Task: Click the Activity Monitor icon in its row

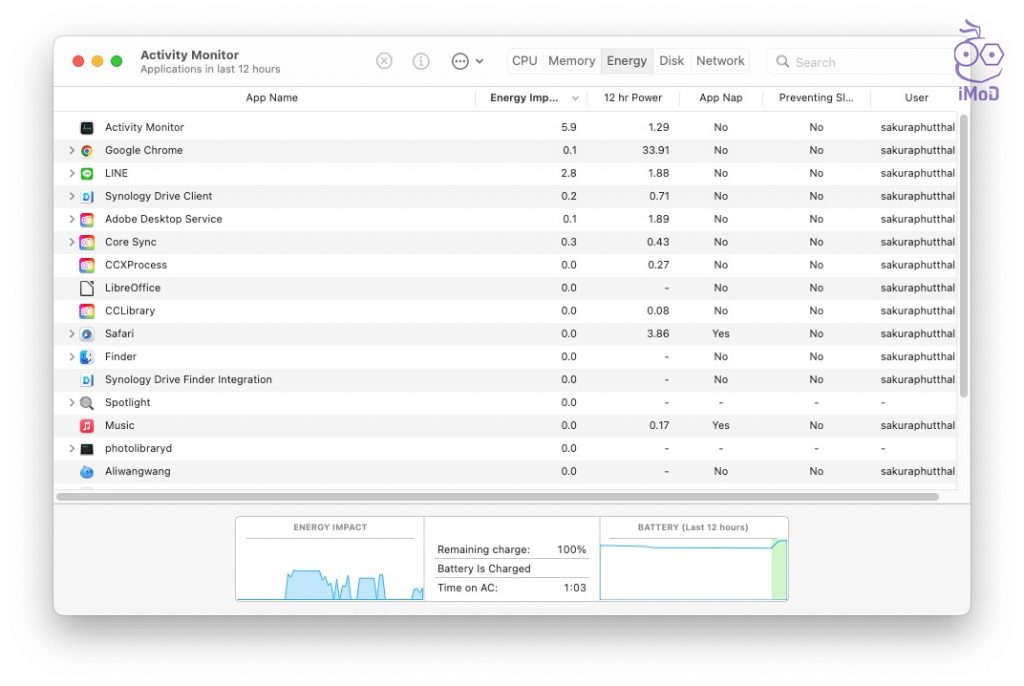Action: click(x=86, y=127)
